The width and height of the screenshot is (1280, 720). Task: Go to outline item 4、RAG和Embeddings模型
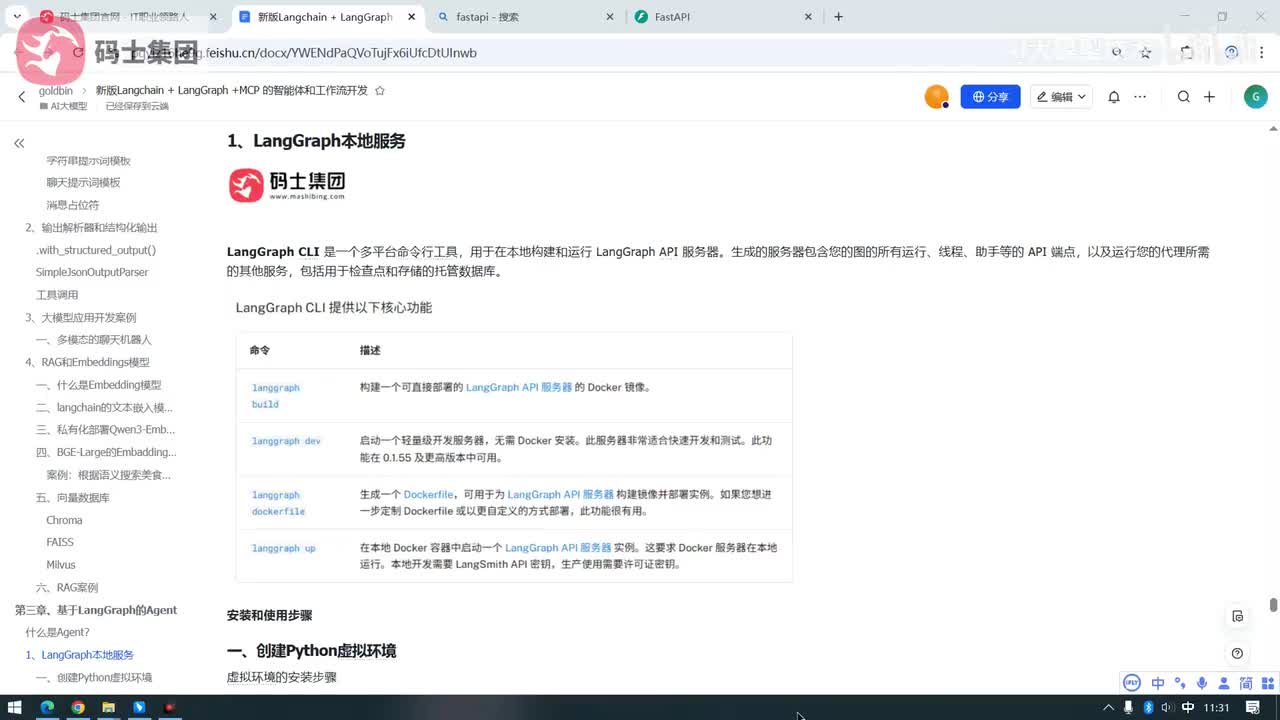pyautogui.click(x=87, y=362)
